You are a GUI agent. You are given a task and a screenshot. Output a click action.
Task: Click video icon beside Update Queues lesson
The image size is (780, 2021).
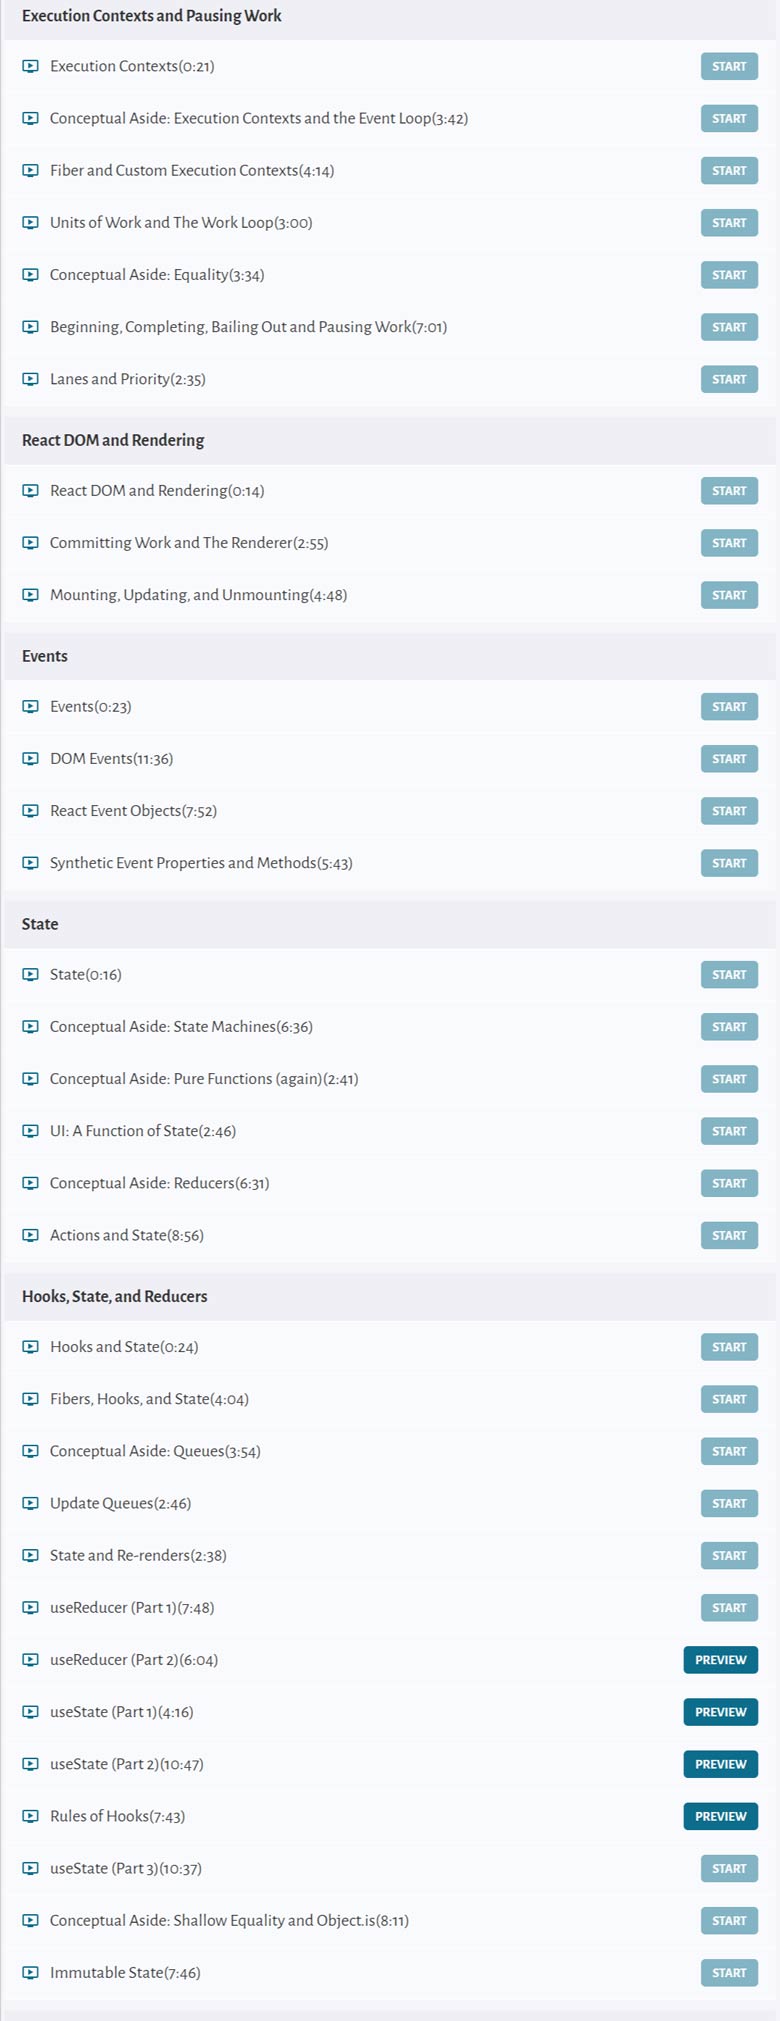pyautogui.click(x=30, y=1503)
